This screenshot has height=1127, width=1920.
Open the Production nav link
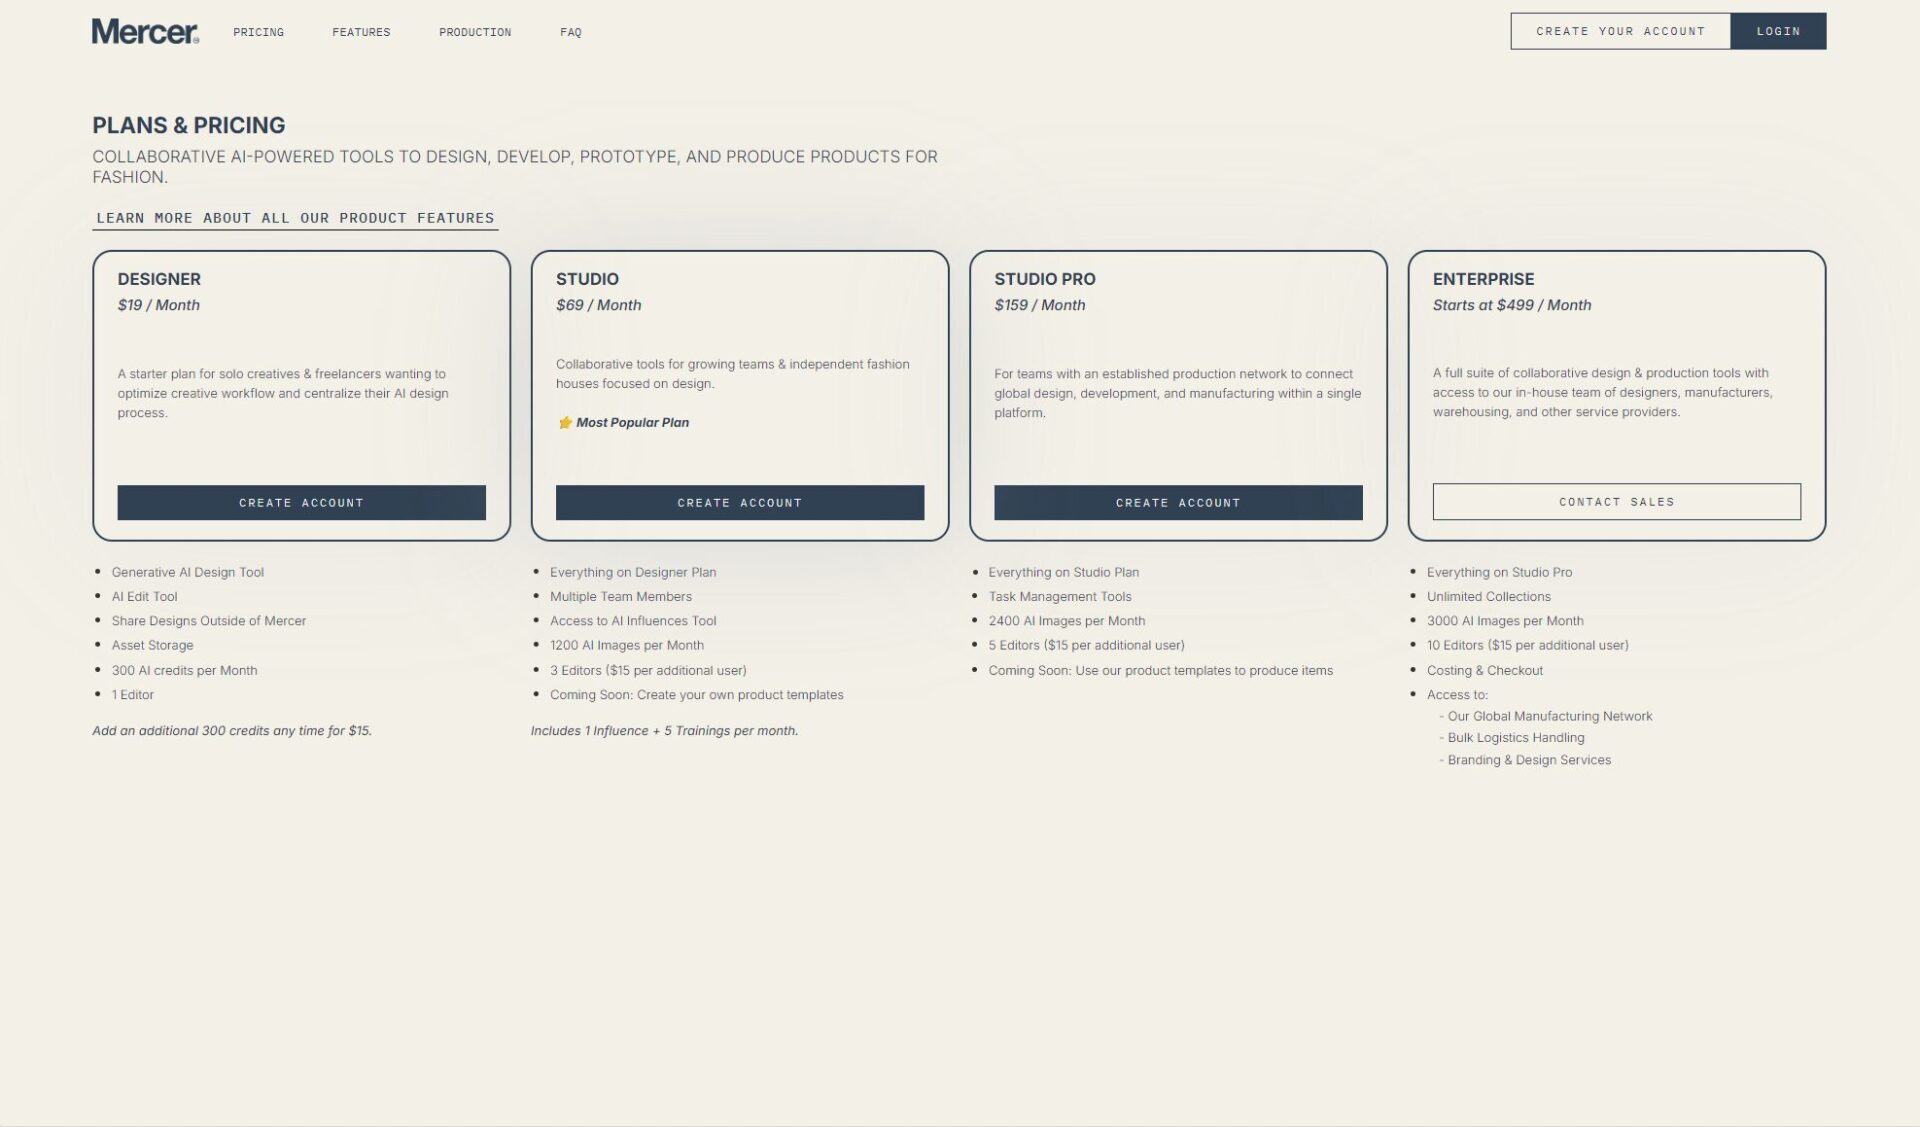(x=475, y=32)
